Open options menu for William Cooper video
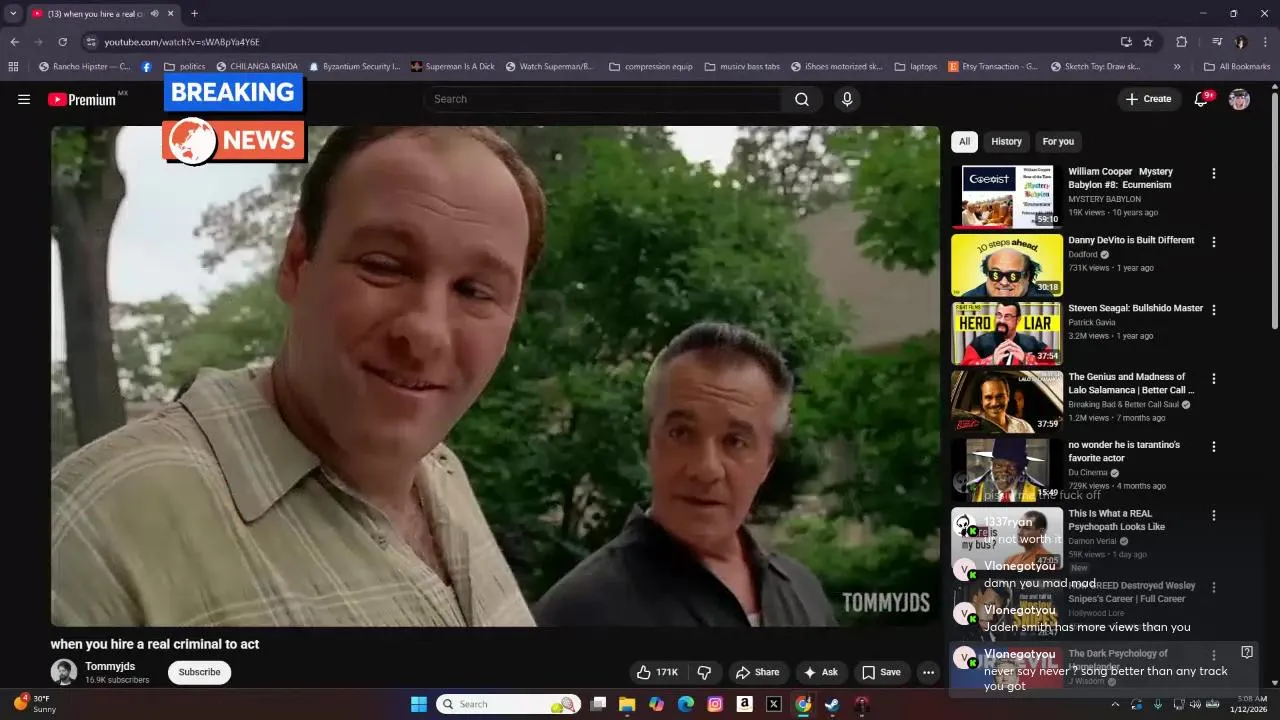1280x720 pixels. point(1214,173)
